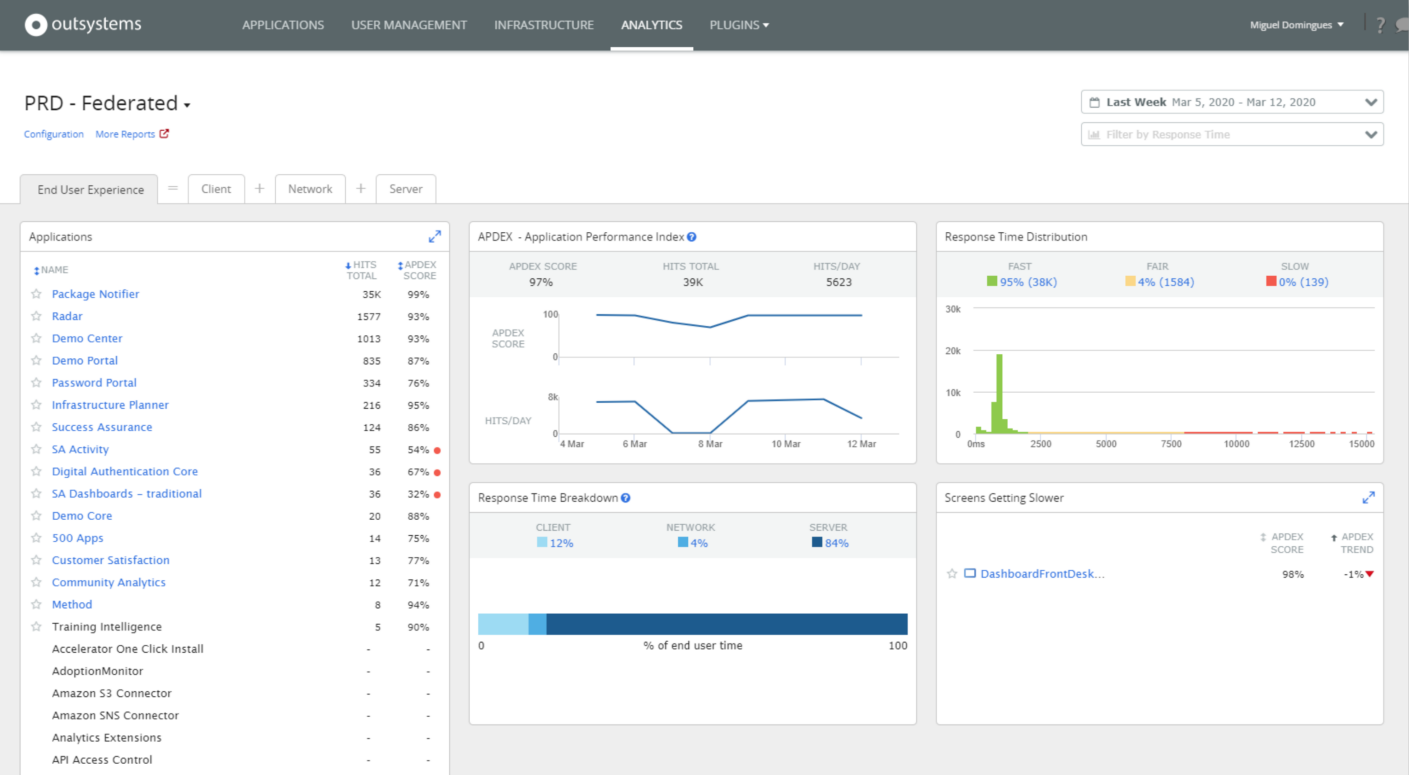Sort applications by Name

point(51,270)
